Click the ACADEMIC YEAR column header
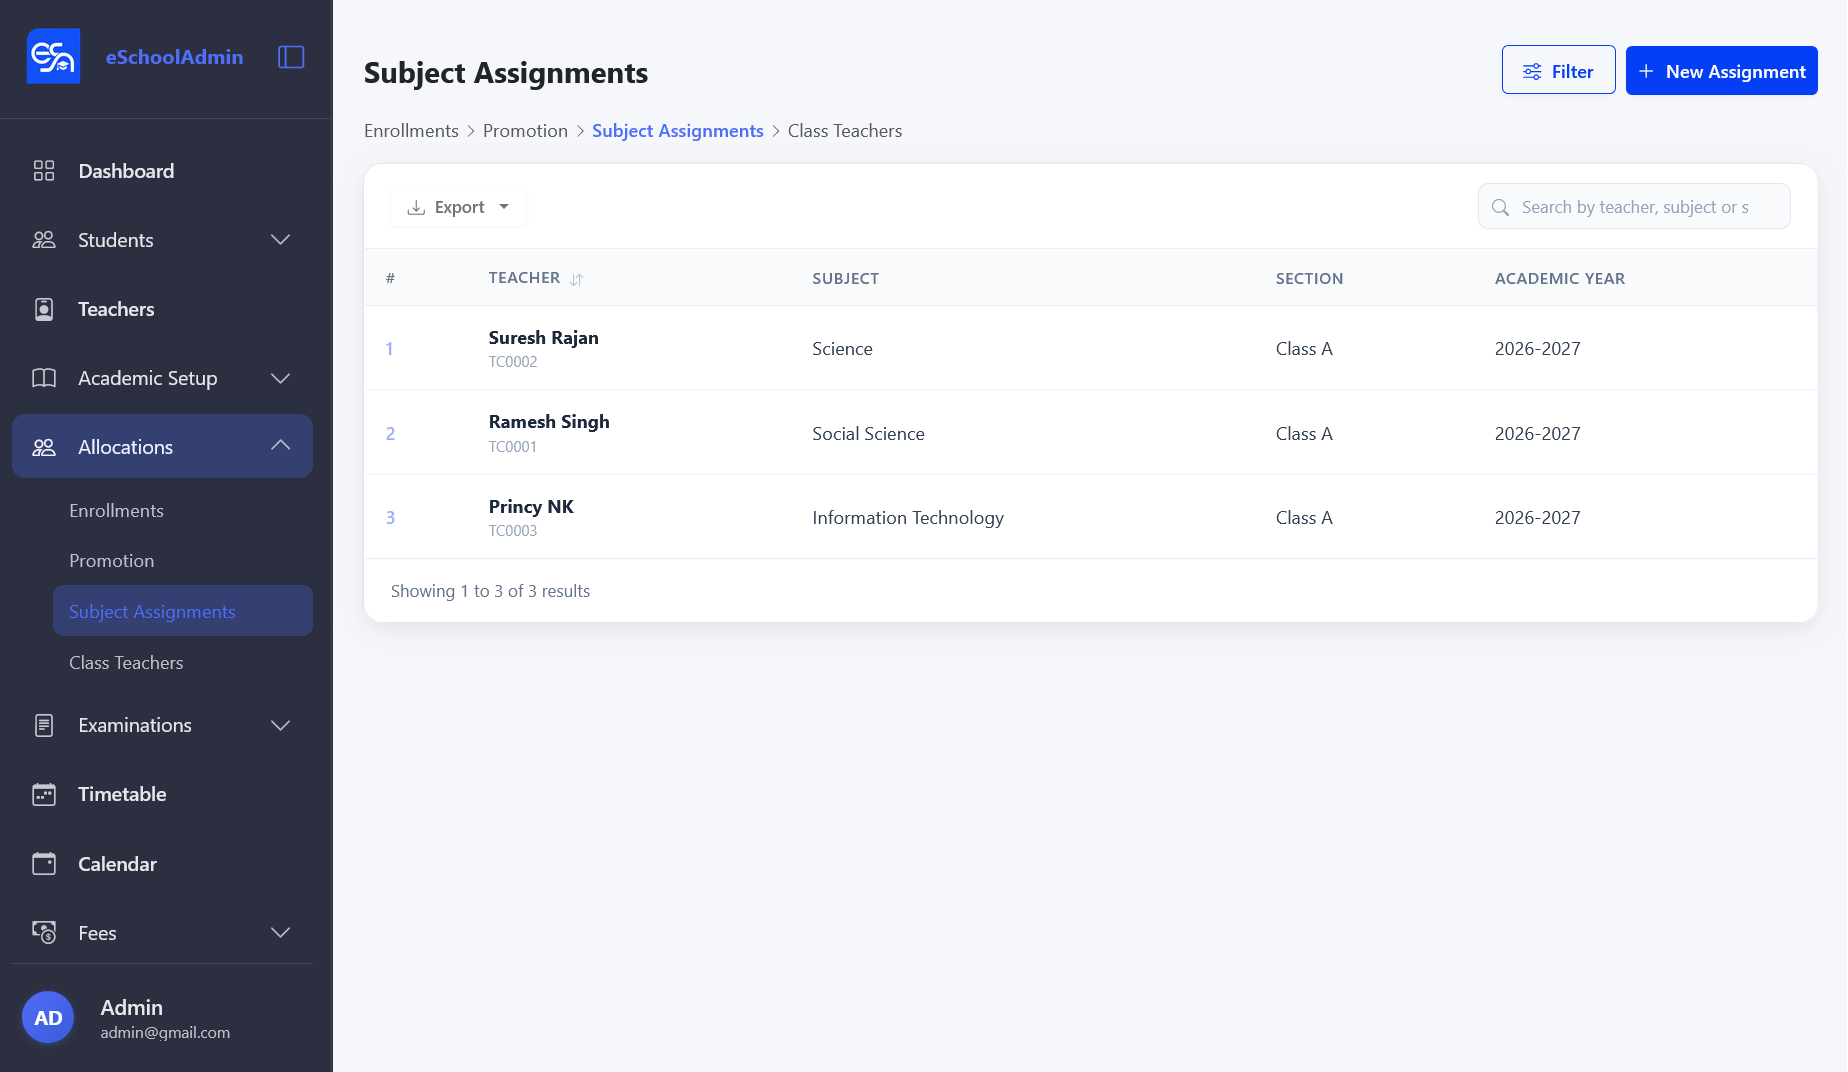 (1559, 279)
